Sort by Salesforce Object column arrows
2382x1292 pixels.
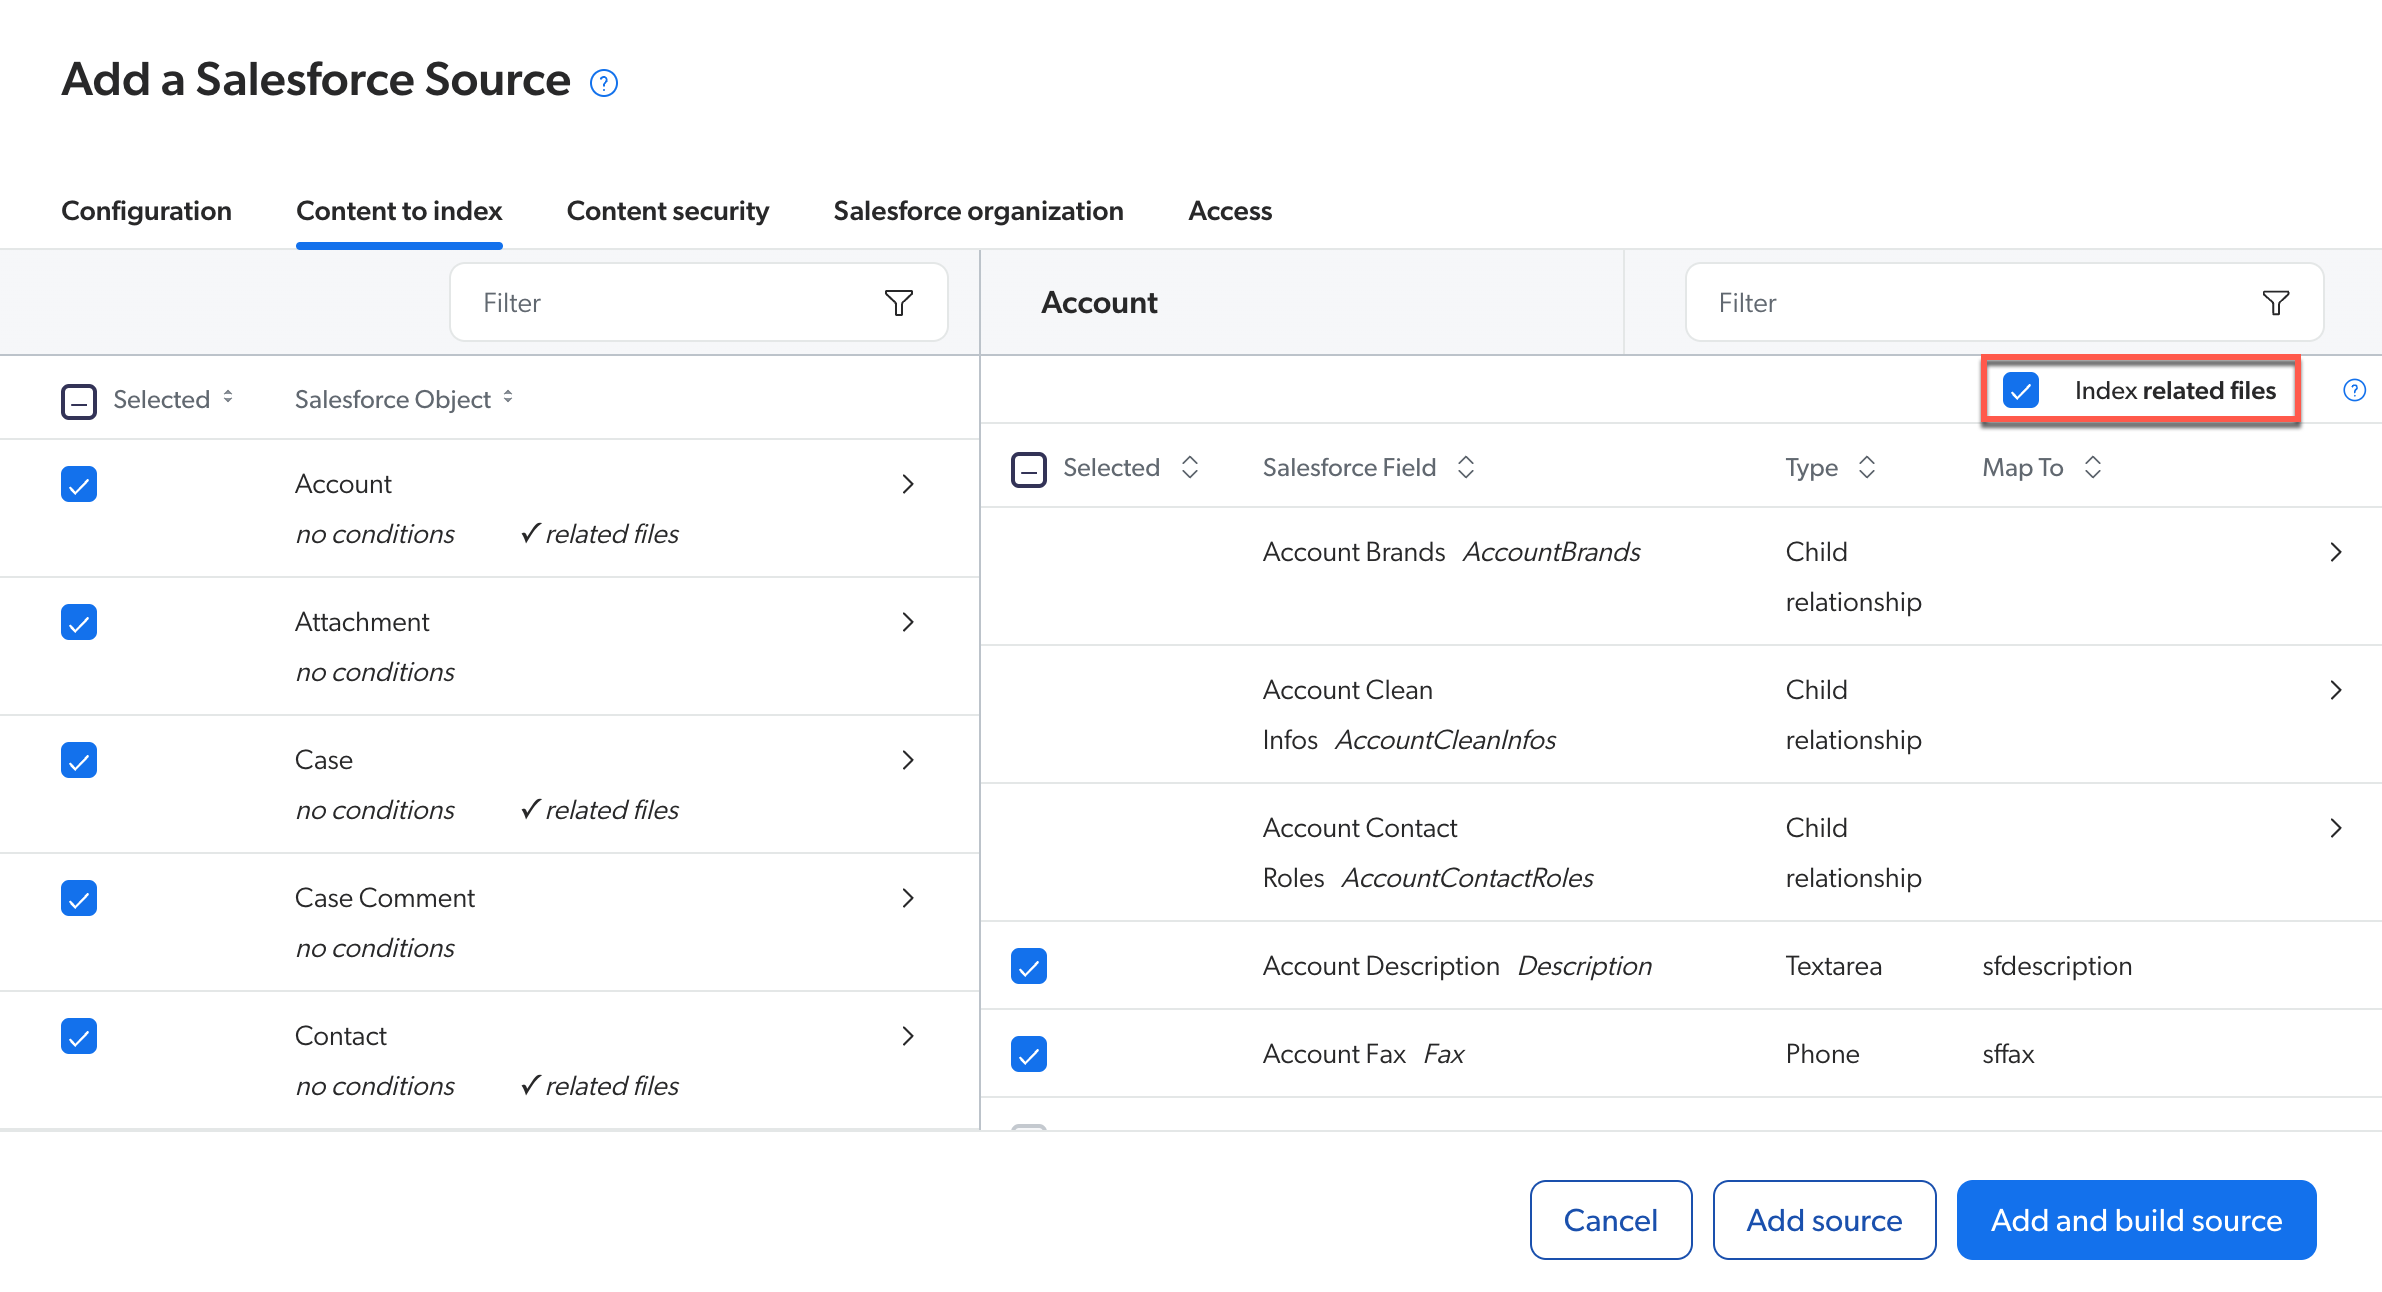(x=508, y=397)
